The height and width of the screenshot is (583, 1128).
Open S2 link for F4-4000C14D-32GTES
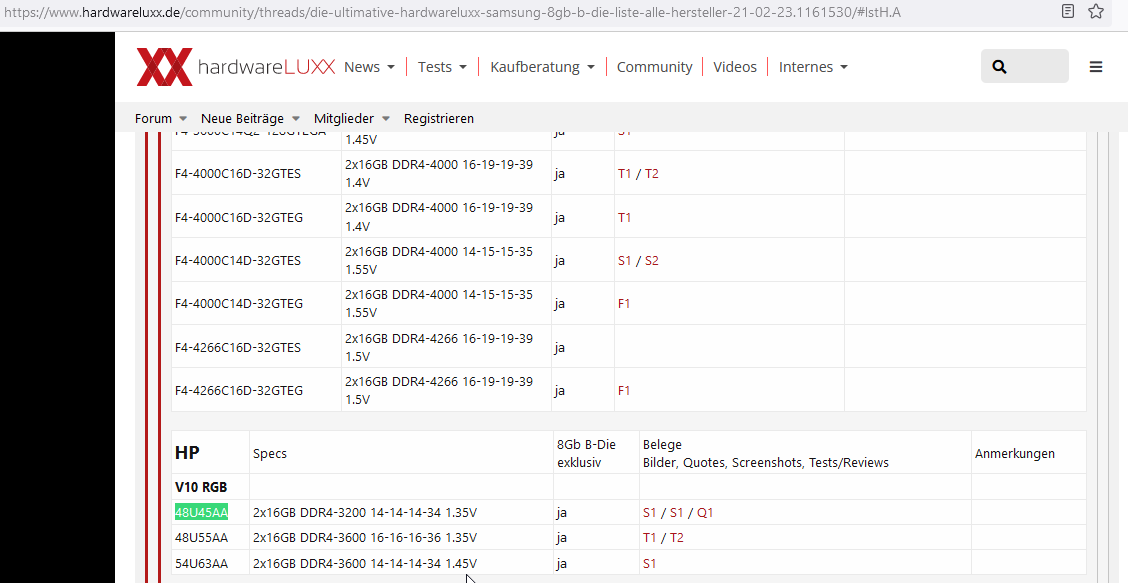pyautogui.click(x=651, y=261)
